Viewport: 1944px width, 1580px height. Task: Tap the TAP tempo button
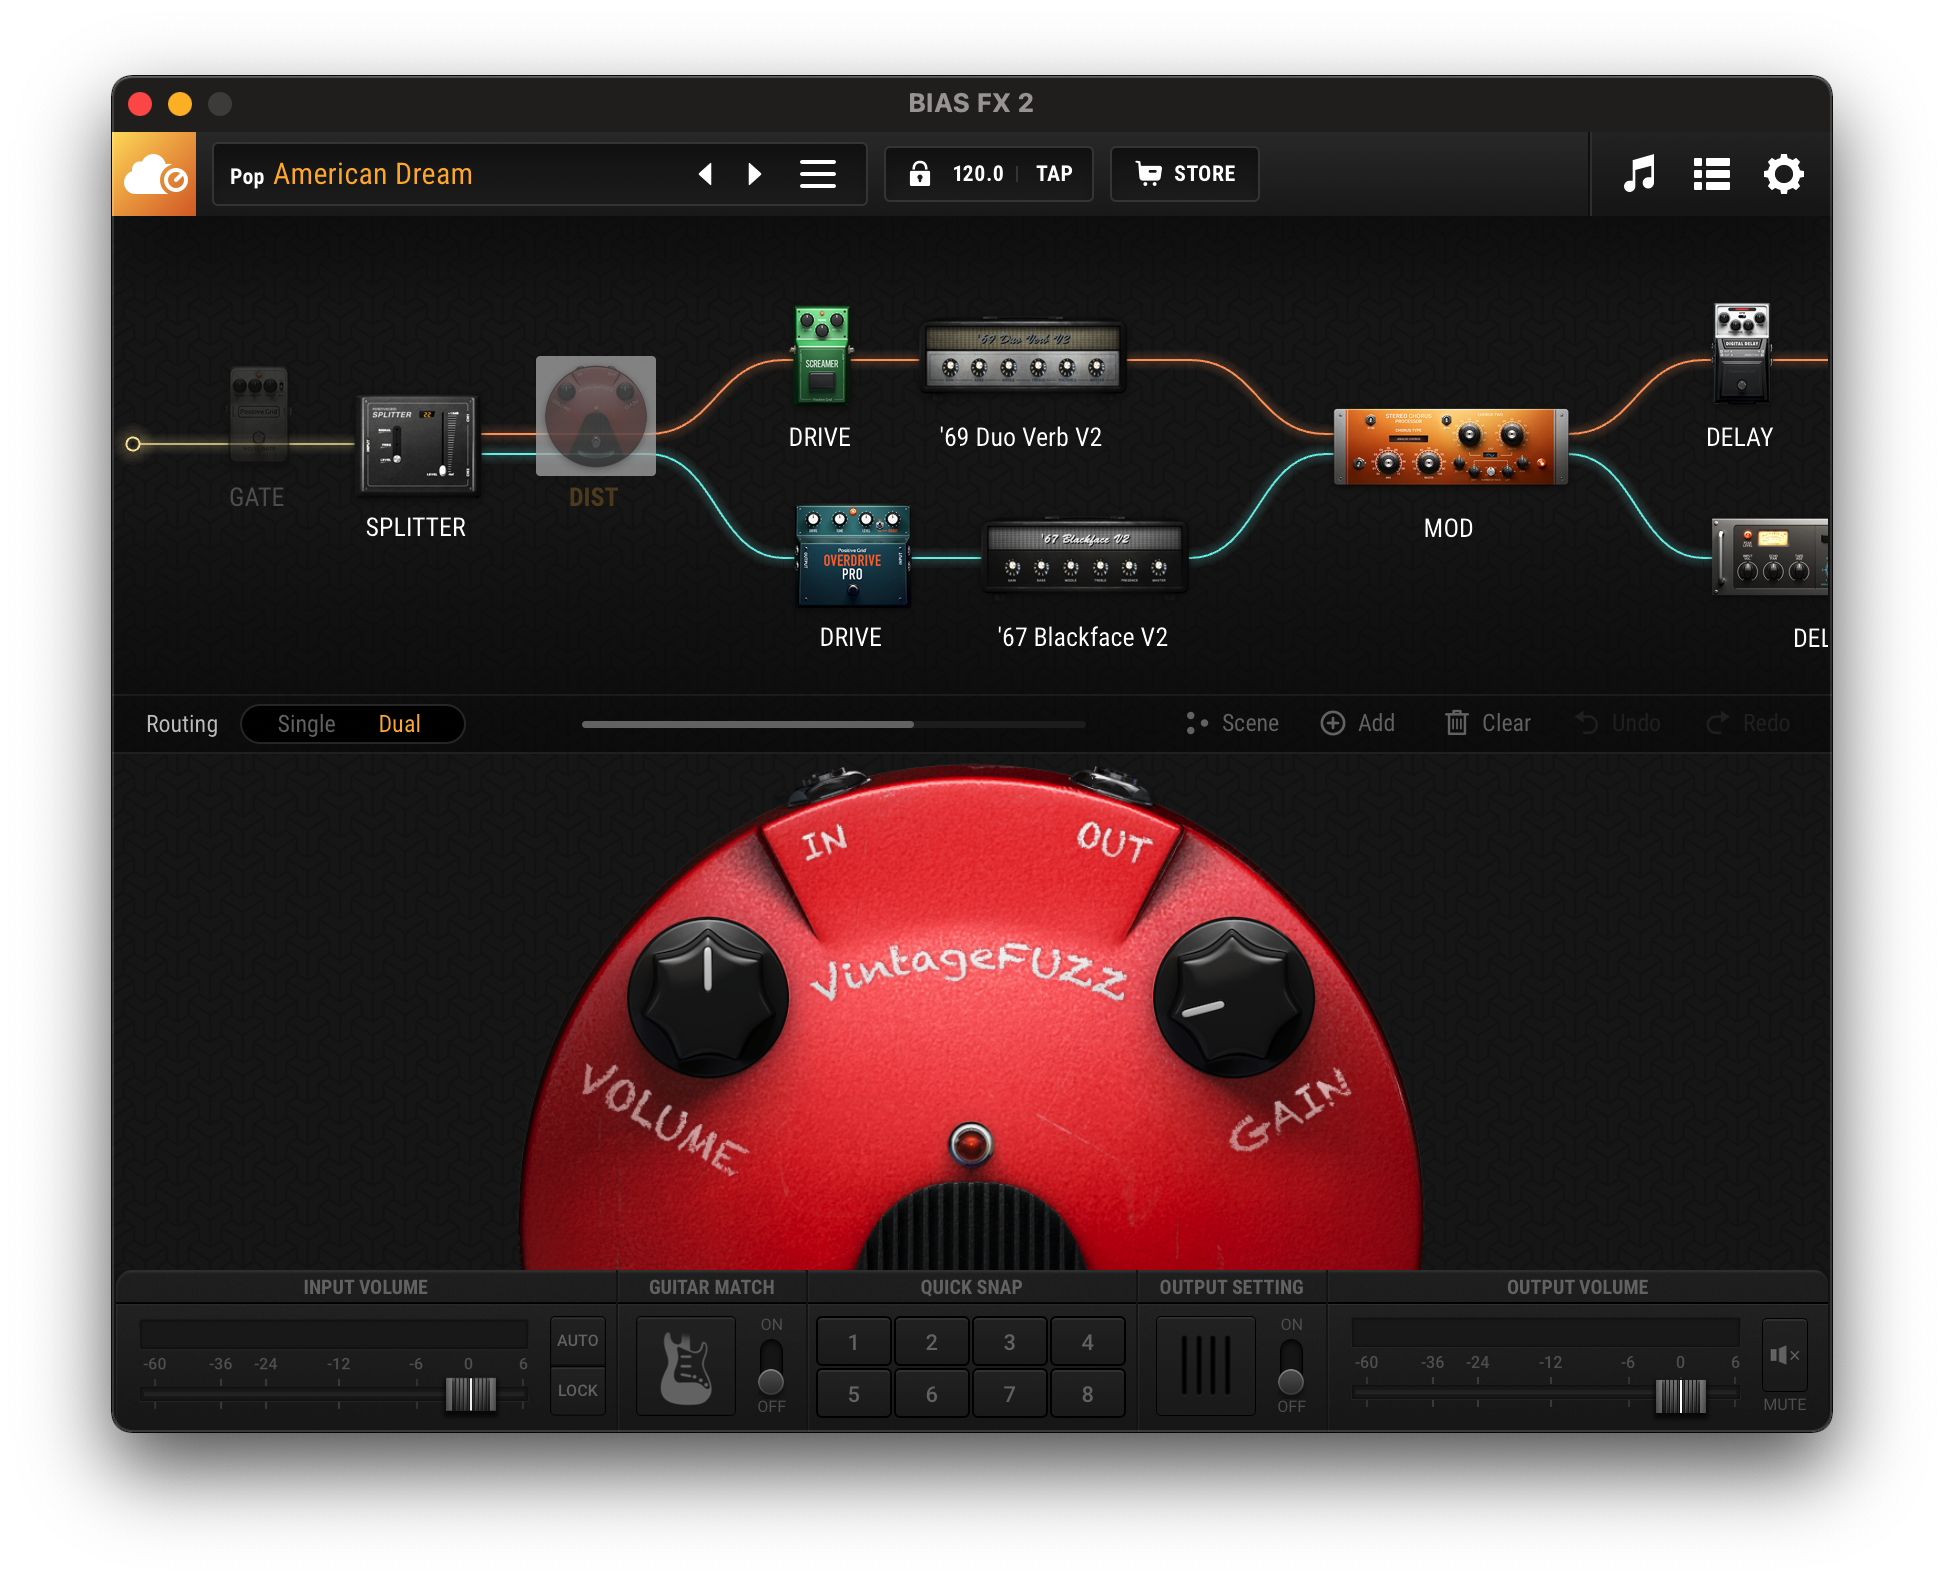pos(1056,173)
